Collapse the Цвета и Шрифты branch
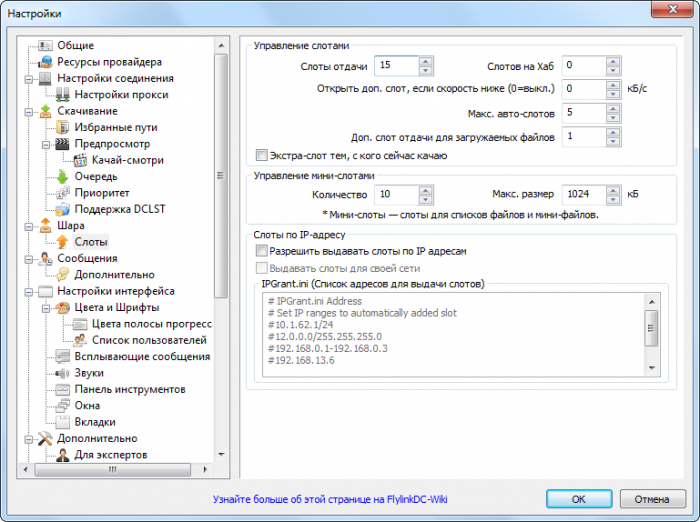The height and width of the screenshot is (522, 700). tap(45, 308)
